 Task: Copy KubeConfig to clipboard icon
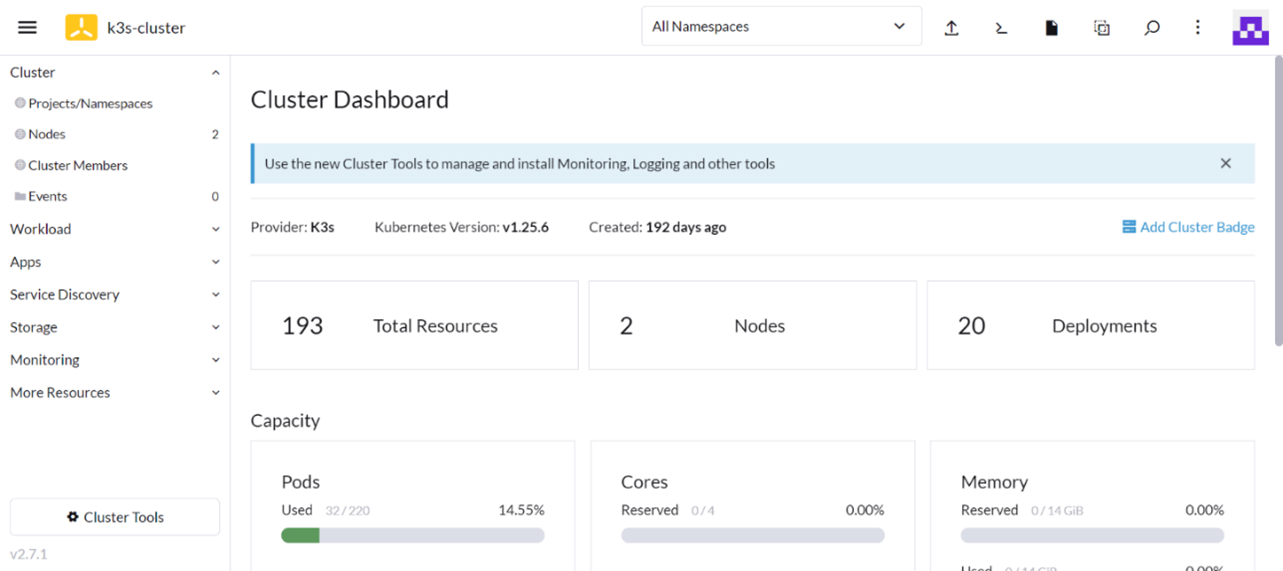point(1101,28)
